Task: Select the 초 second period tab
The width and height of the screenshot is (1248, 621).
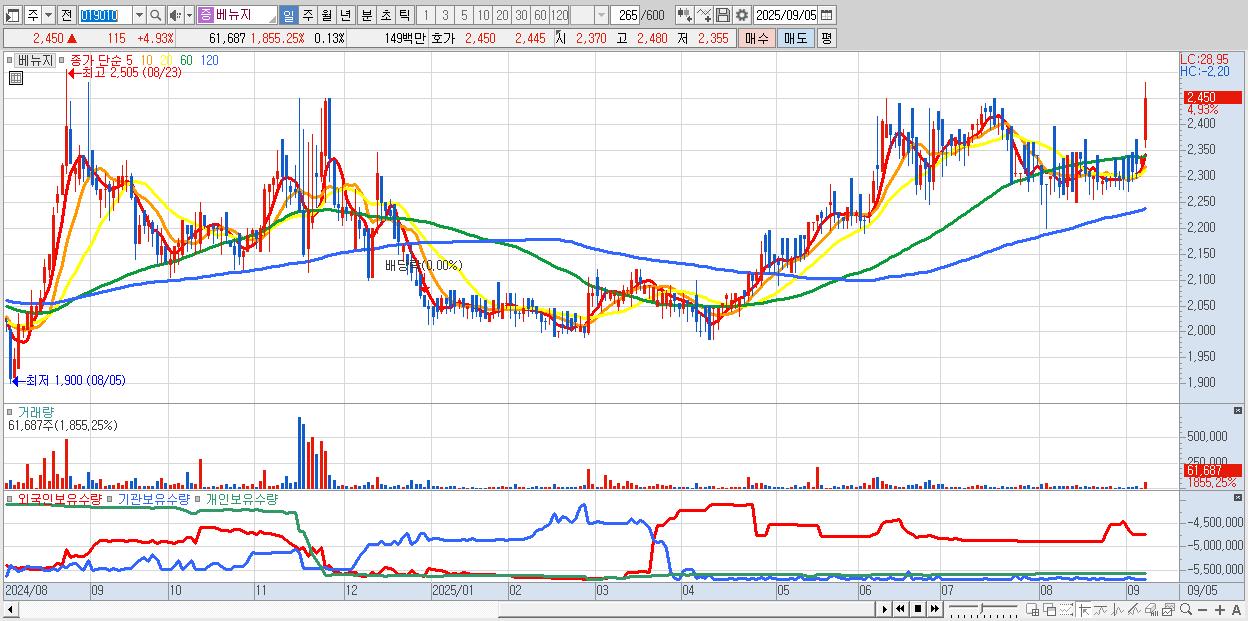Action: tap(384, 15)
